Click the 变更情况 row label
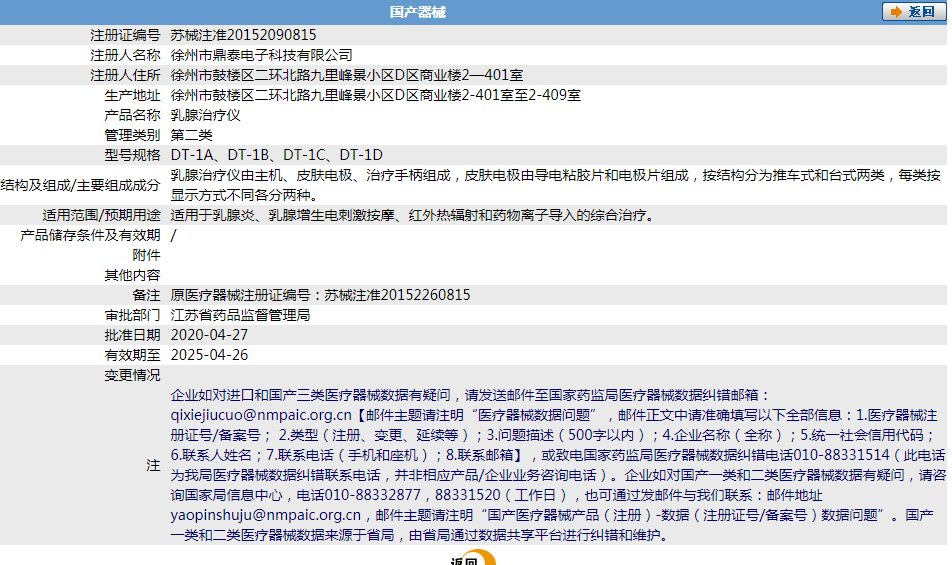The image size is (952, 565). pos(132,375)
